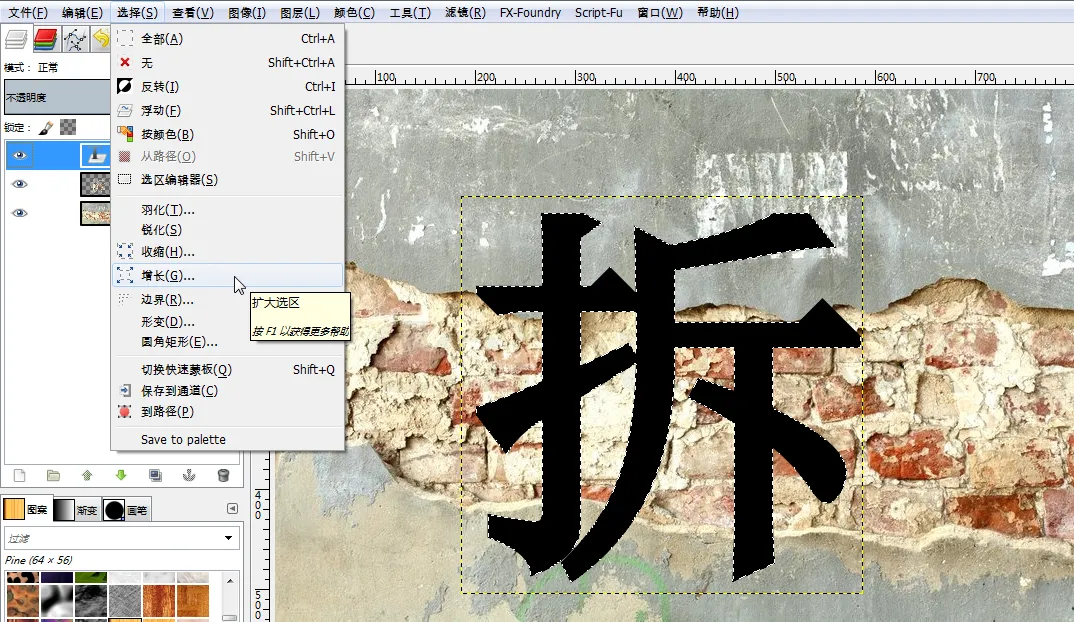Open the Patterns tab
The height and width of the screenshot is (622, 1074).
pyautogui.click(x=26, y=510)
